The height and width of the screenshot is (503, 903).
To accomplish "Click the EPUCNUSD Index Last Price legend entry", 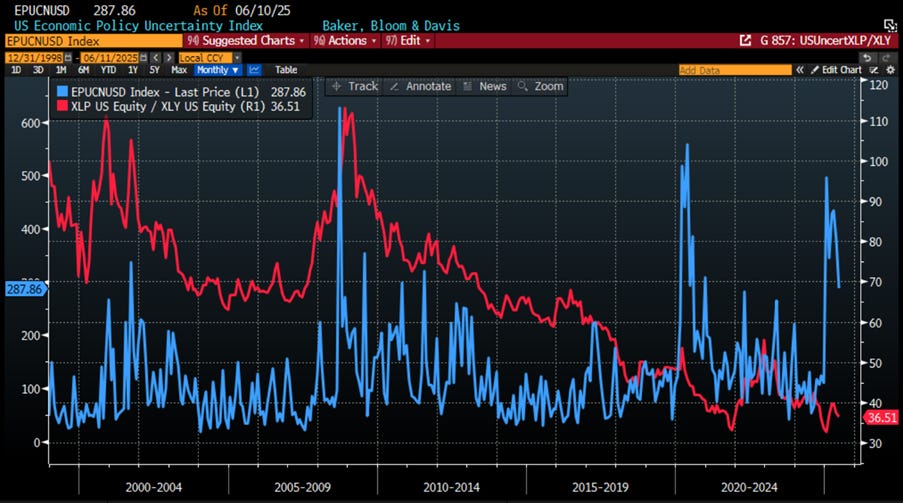I will coord(165,92).
